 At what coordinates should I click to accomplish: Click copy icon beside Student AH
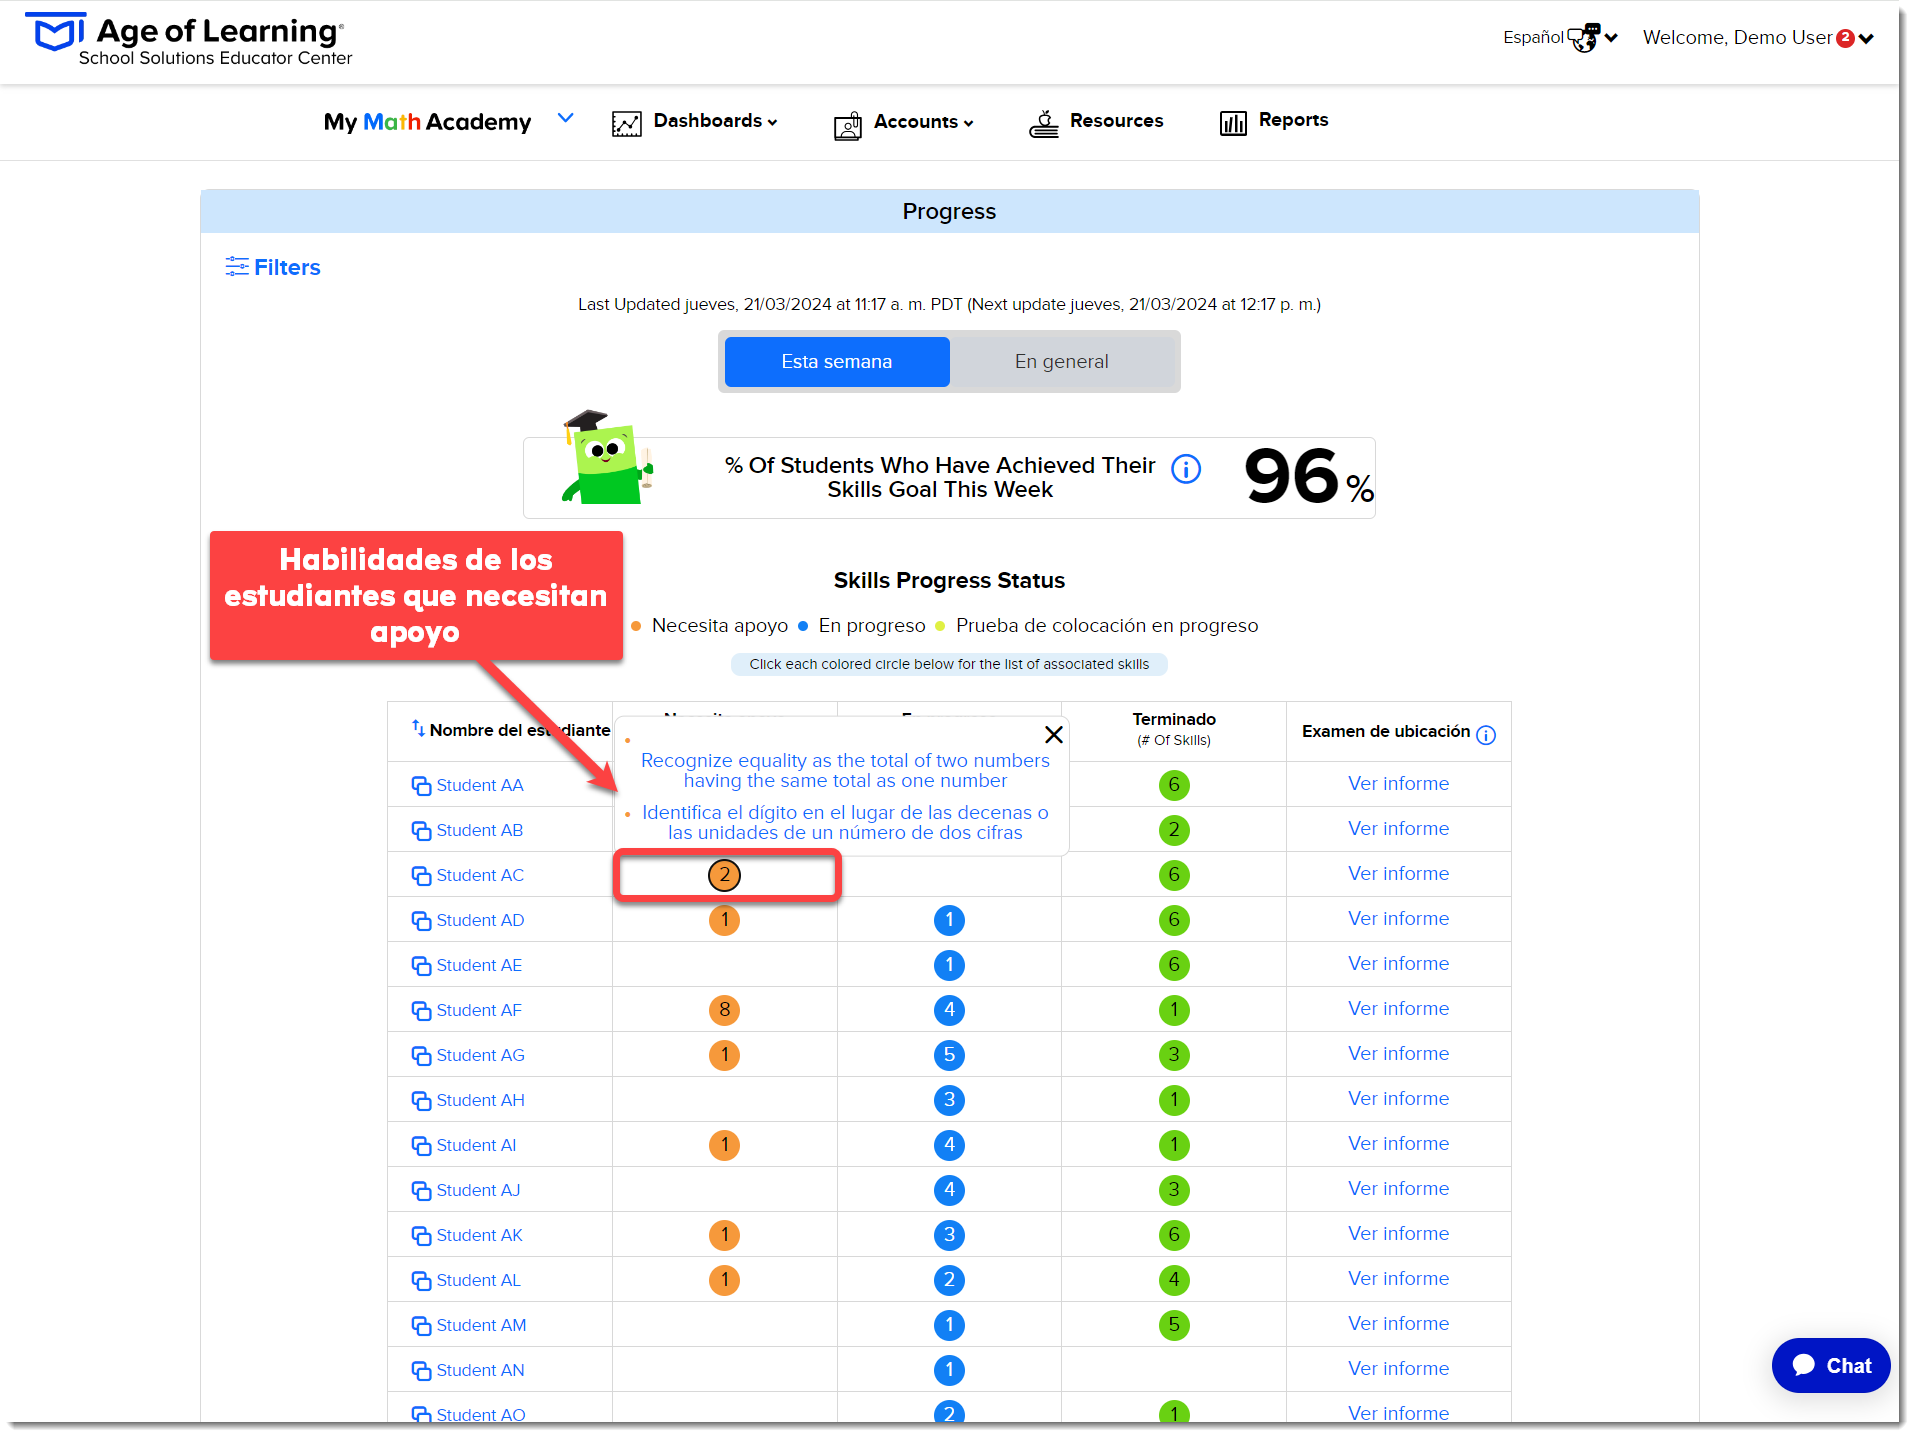421,1101
